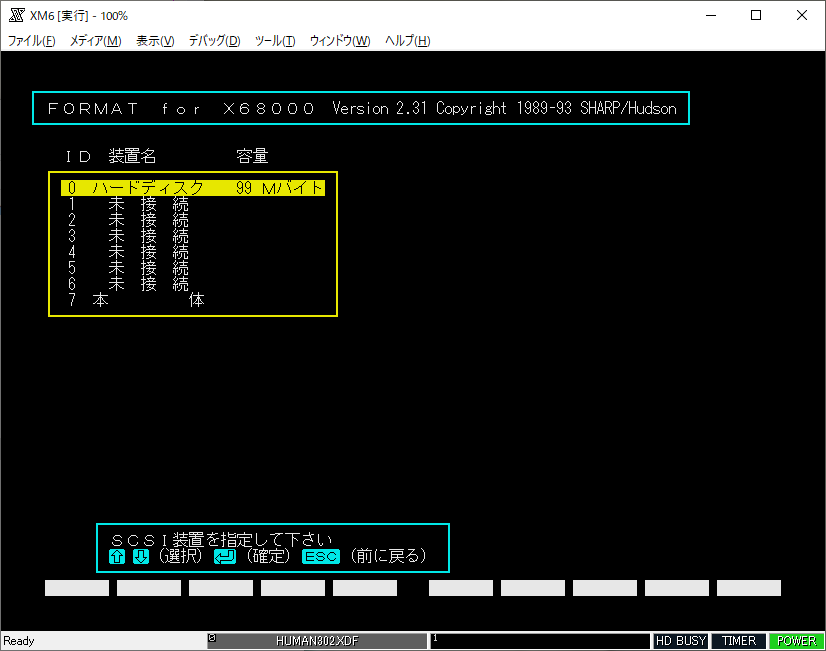
Task: Click the ＩＤ column header
Action: (78, 156)
